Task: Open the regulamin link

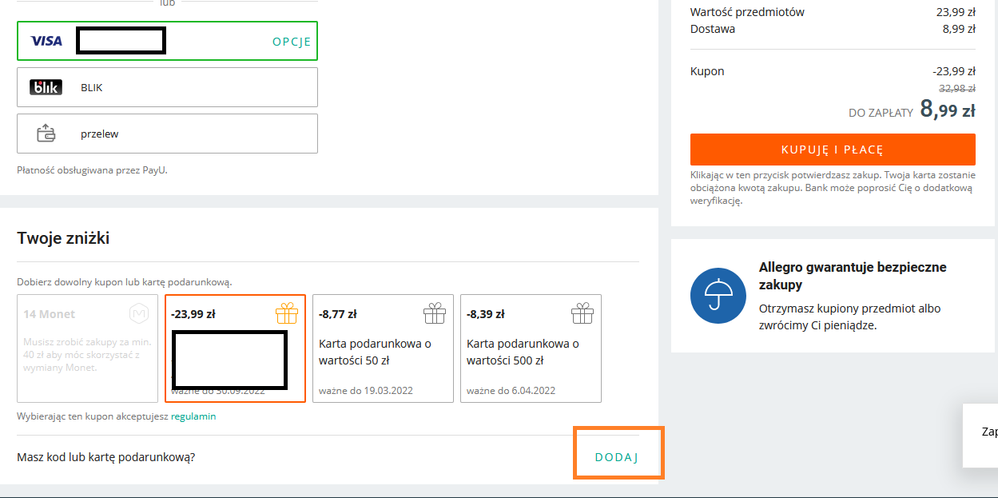Action: (x=193, y=416)
